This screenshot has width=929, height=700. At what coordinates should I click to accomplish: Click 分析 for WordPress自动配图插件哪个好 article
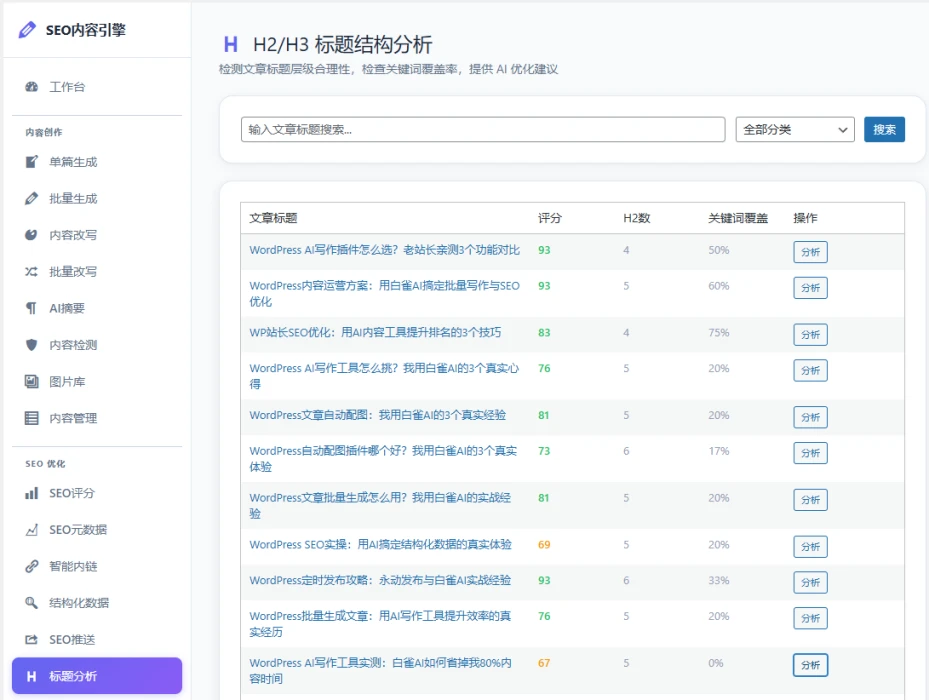[x=810, y=453]
